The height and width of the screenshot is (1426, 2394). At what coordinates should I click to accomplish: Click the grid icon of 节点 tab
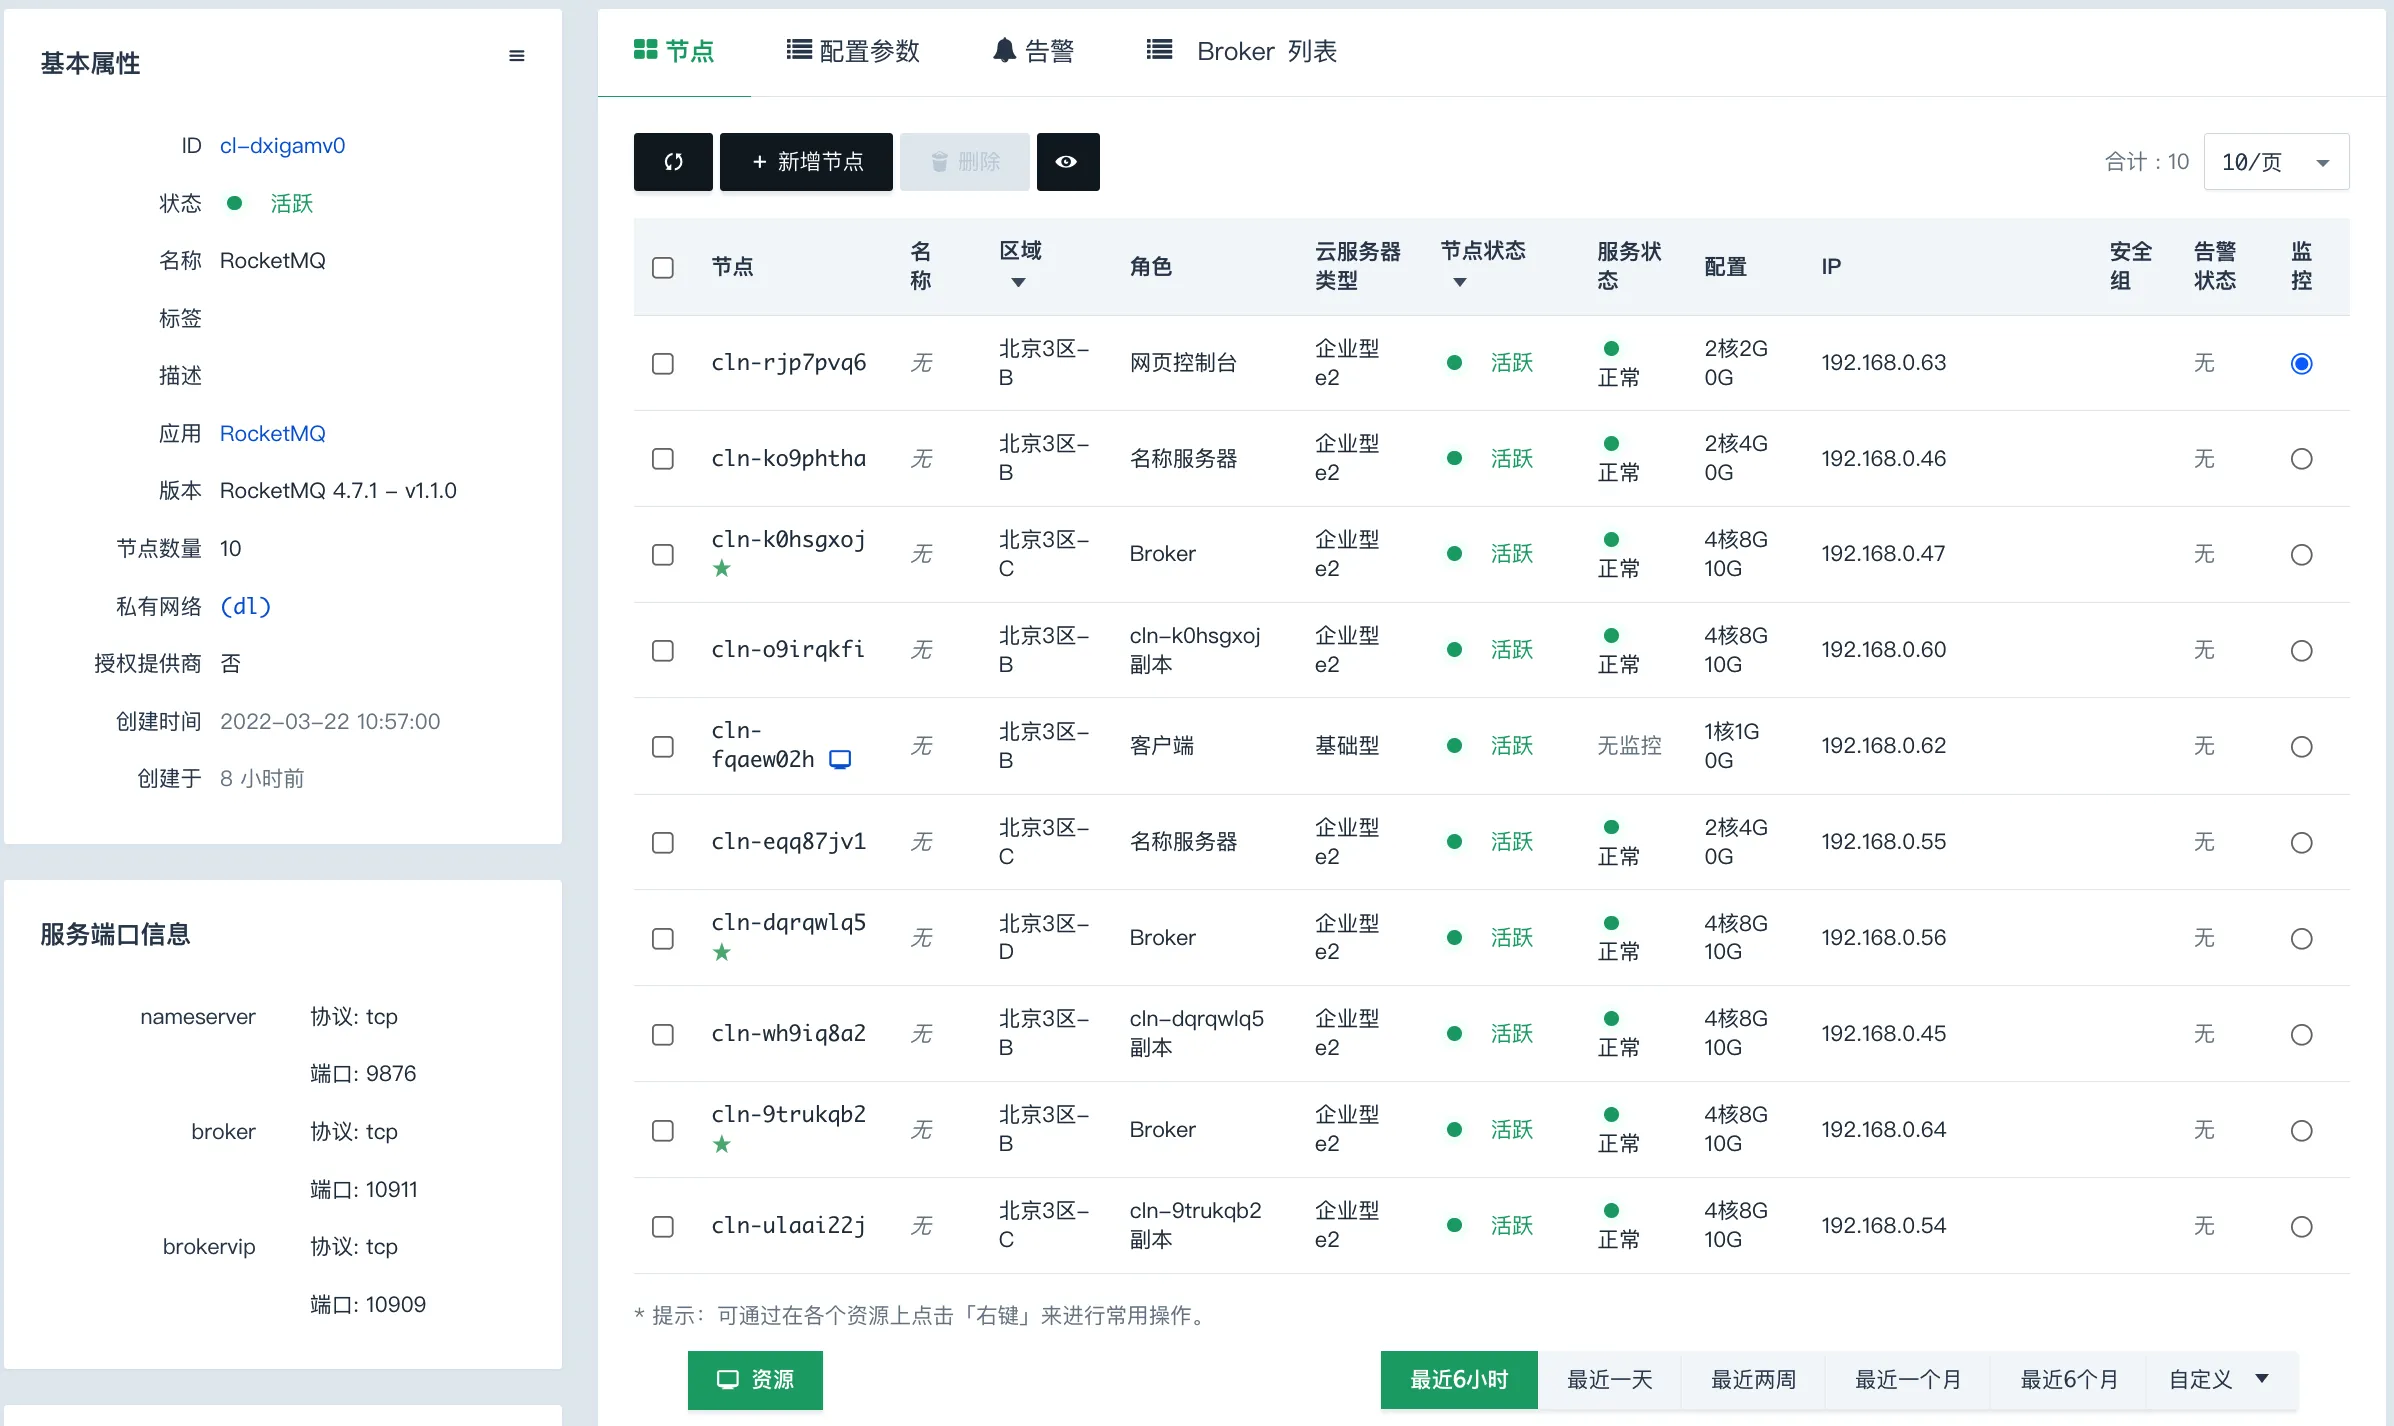[646, 49]
